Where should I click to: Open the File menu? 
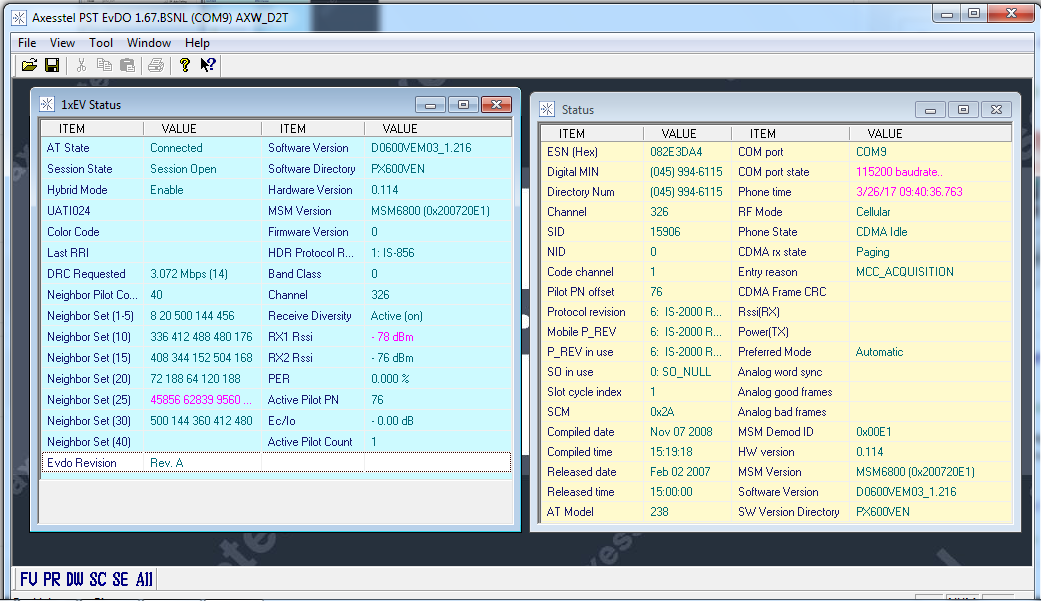point(27,43)
